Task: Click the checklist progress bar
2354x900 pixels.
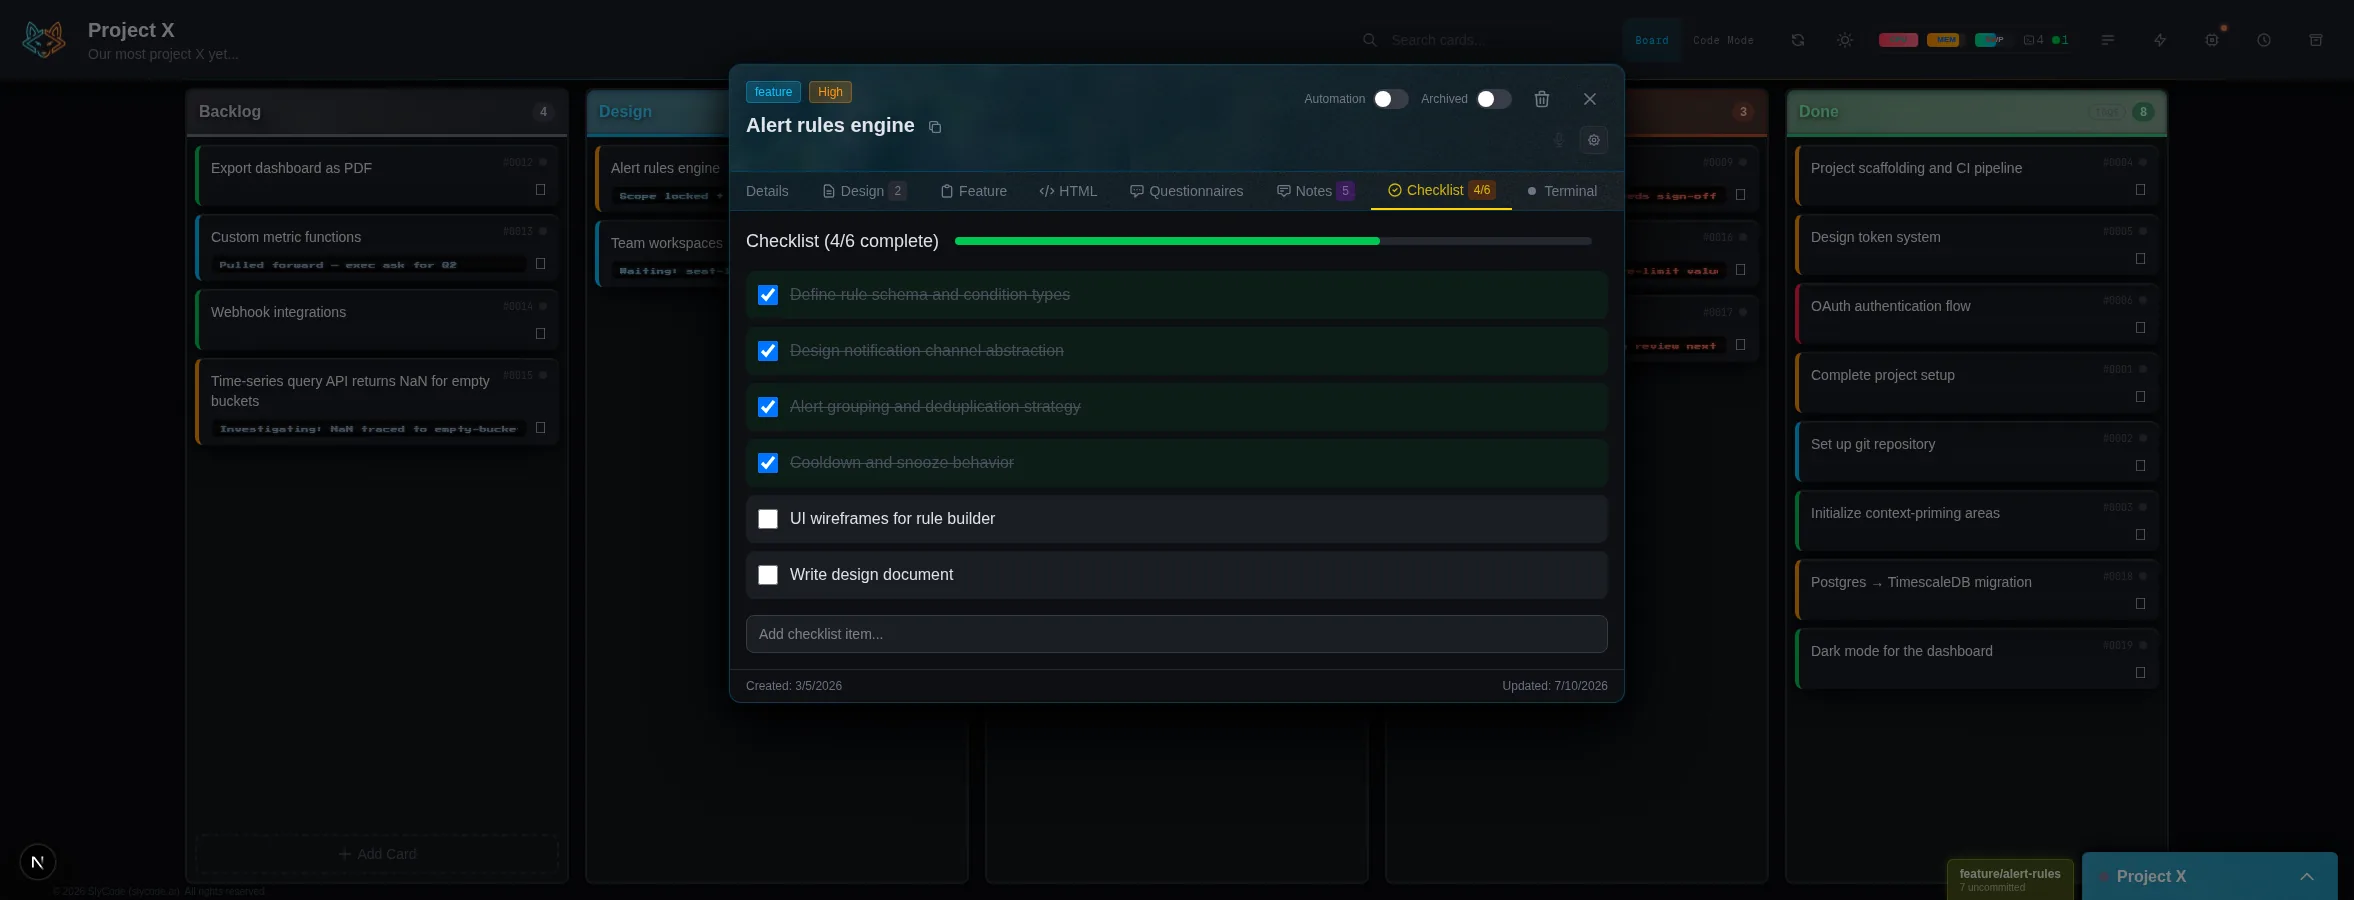Action: (1273, 241)
